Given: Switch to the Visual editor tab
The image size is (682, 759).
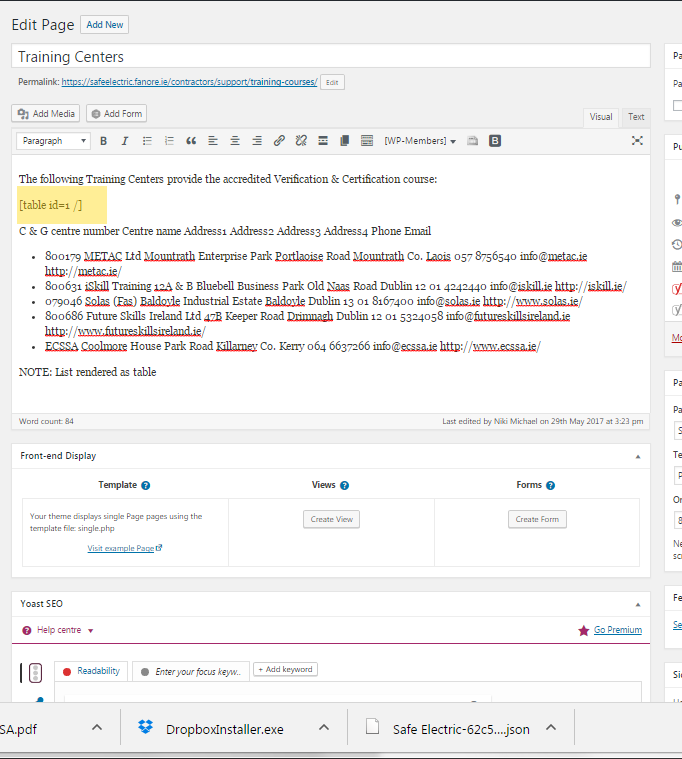Looking at the screenshot, I should (x=601, y=117).
